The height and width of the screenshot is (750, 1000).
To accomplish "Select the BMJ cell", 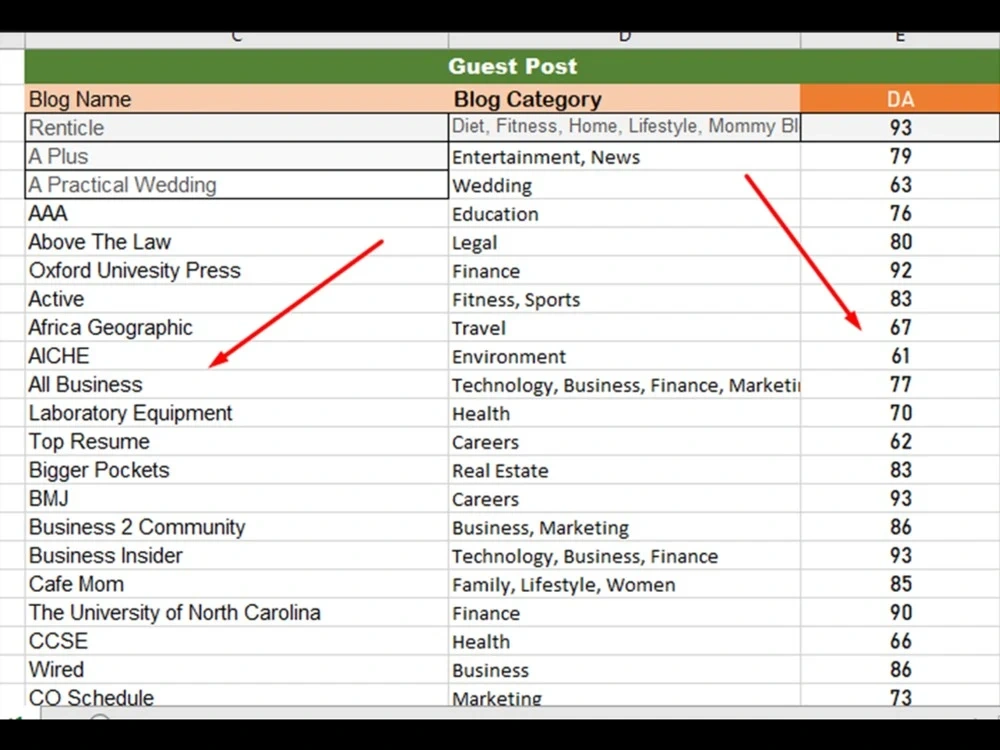I will point(237,498).
